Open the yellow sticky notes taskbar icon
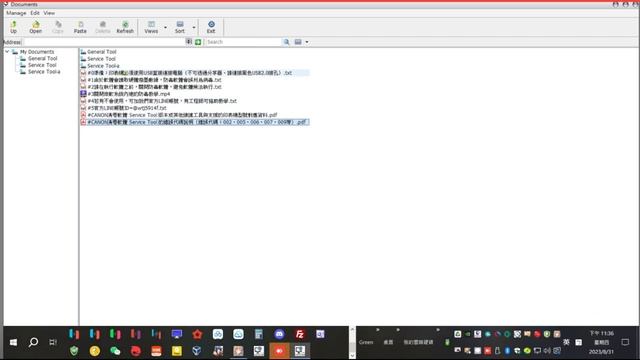 (x=177, y=351)
